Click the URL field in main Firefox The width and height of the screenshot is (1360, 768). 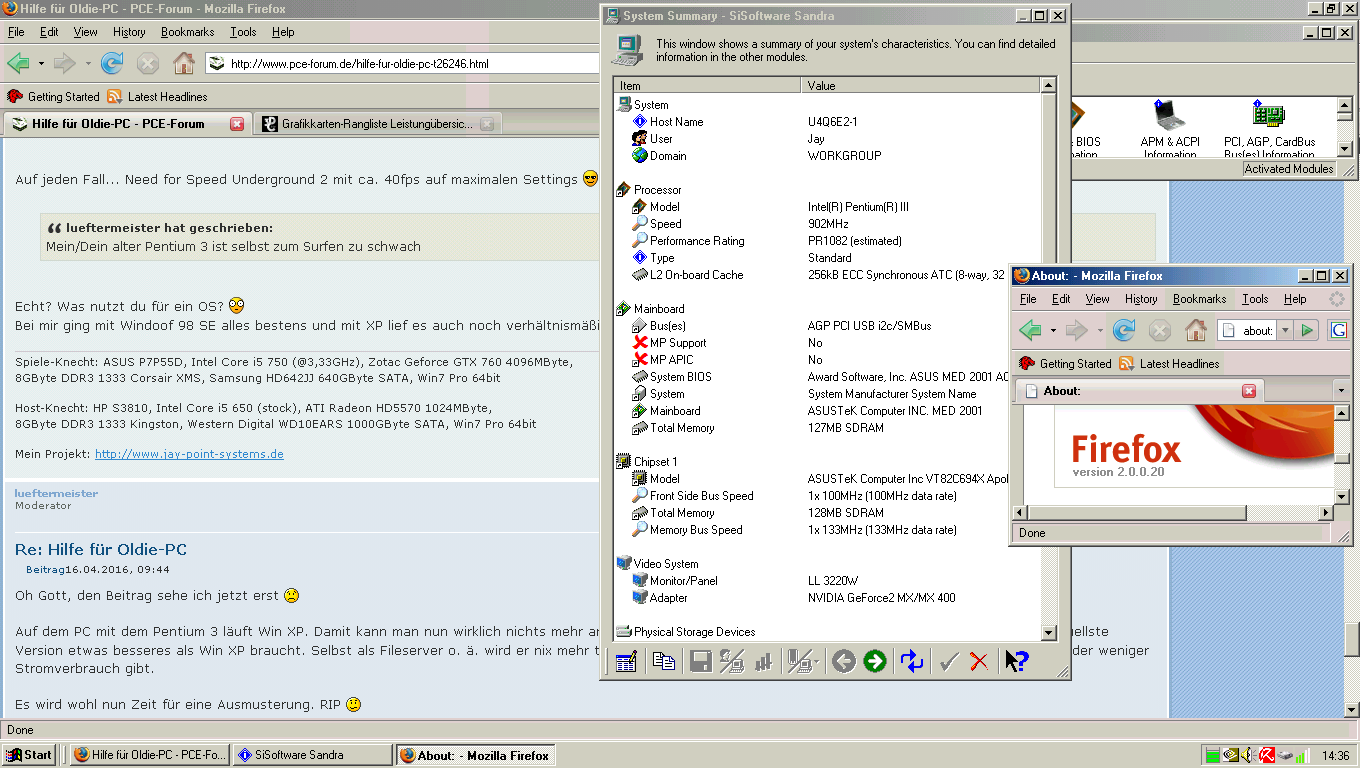pyautogui.click(x=400, y=64)
